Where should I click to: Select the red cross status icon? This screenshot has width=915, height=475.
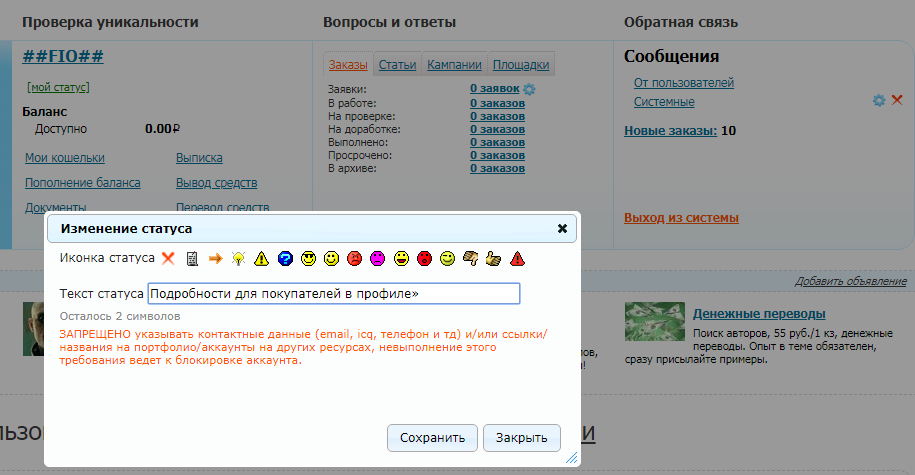click(168, 258)
